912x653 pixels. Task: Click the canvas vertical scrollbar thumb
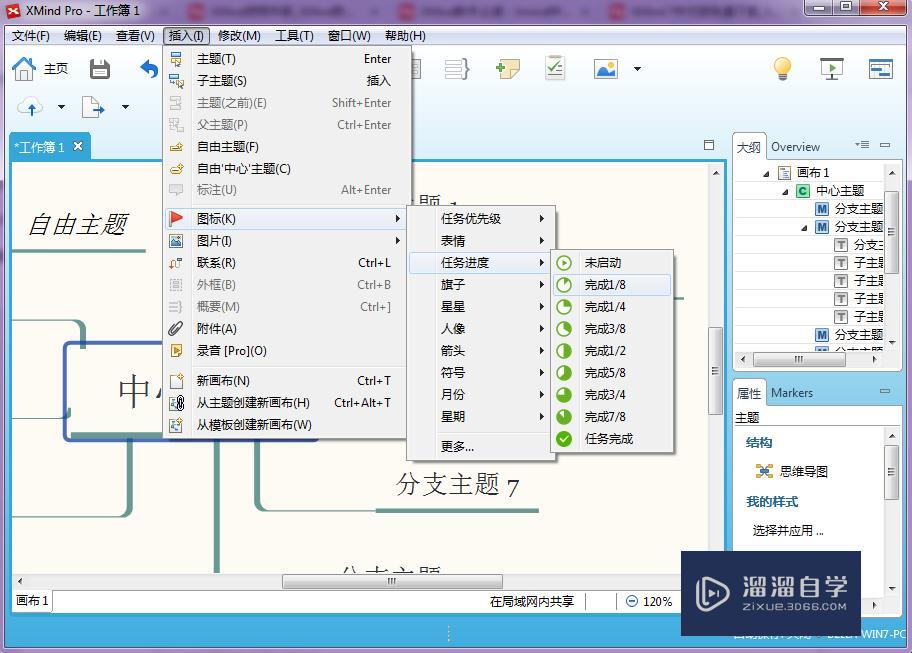point(715,371)
